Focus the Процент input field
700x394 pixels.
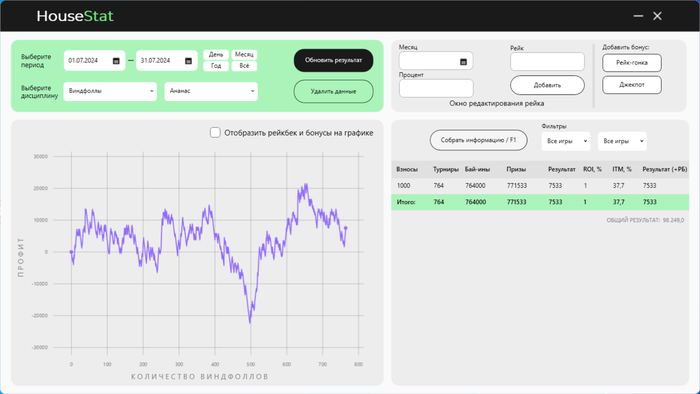pos(436,88)
